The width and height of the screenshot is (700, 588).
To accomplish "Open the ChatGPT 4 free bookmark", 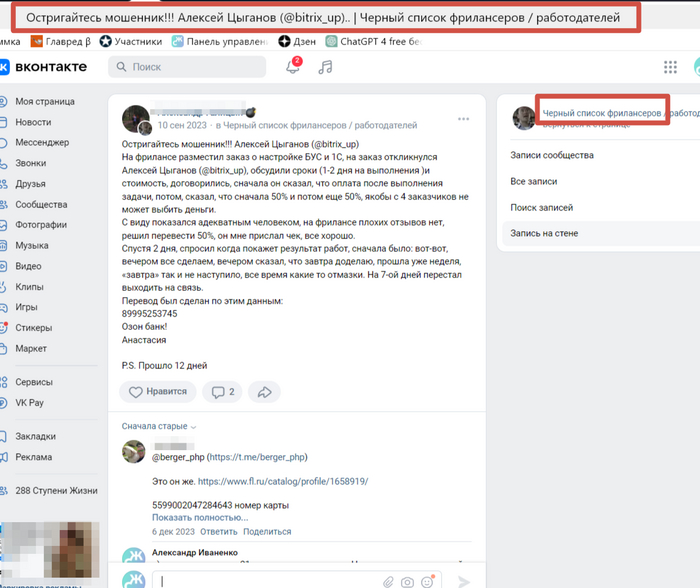I will 374,42.
